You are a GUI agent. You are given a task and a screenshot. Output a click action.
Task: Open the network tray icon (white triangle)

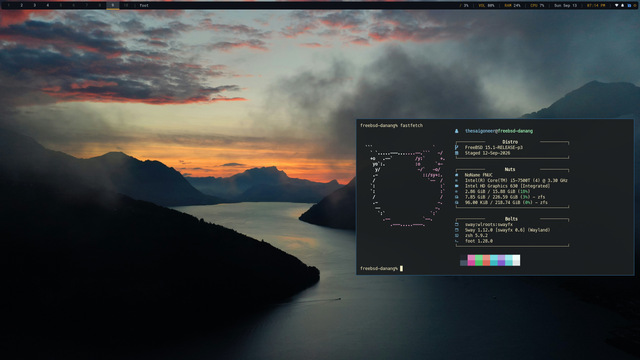pos(616,5)
